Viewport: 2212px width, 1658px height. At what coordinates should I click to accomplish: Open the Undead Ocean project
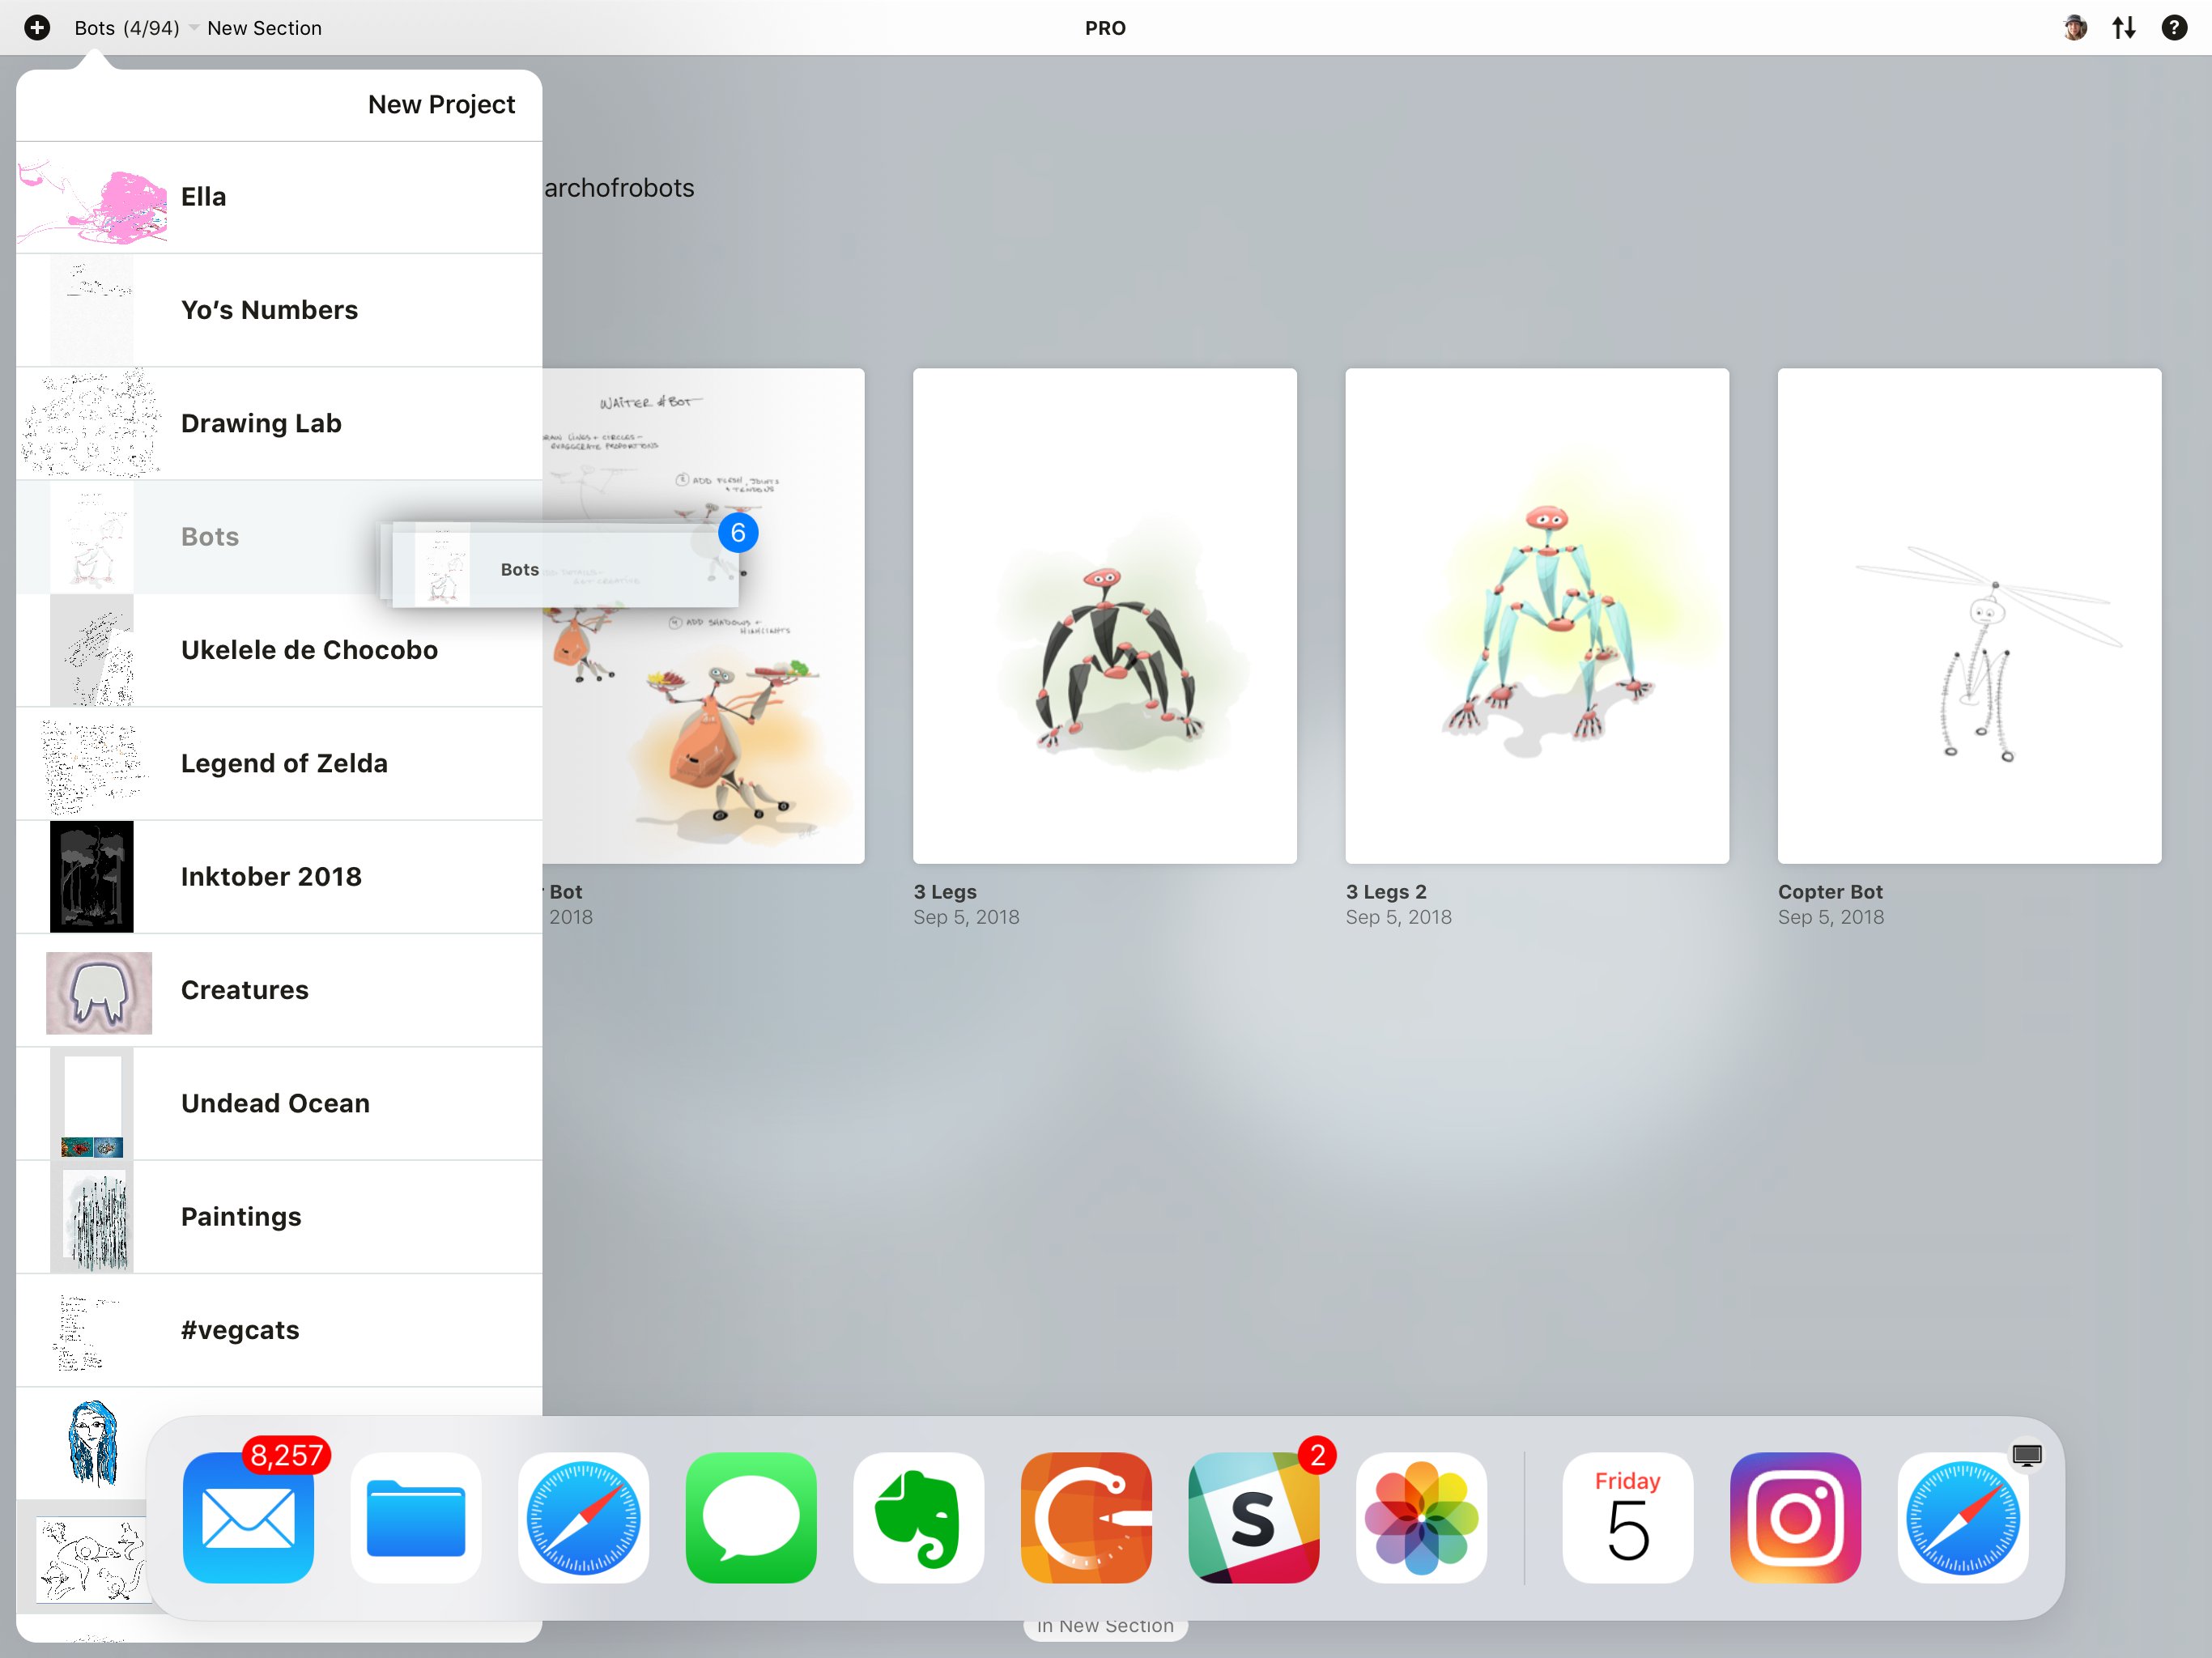pos(279,1103)
